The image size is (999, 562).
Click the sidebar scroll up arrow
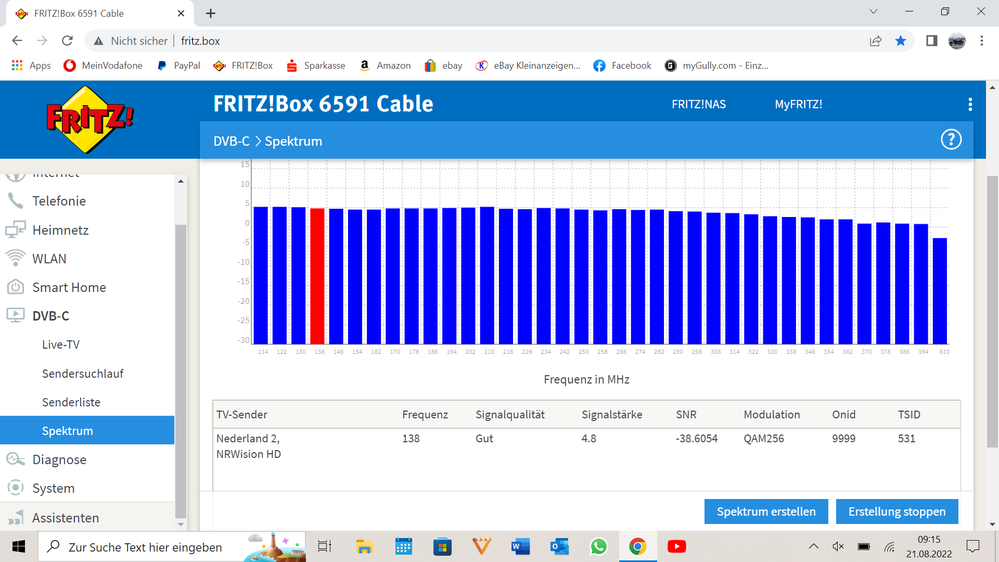click(x=181, y=182)
